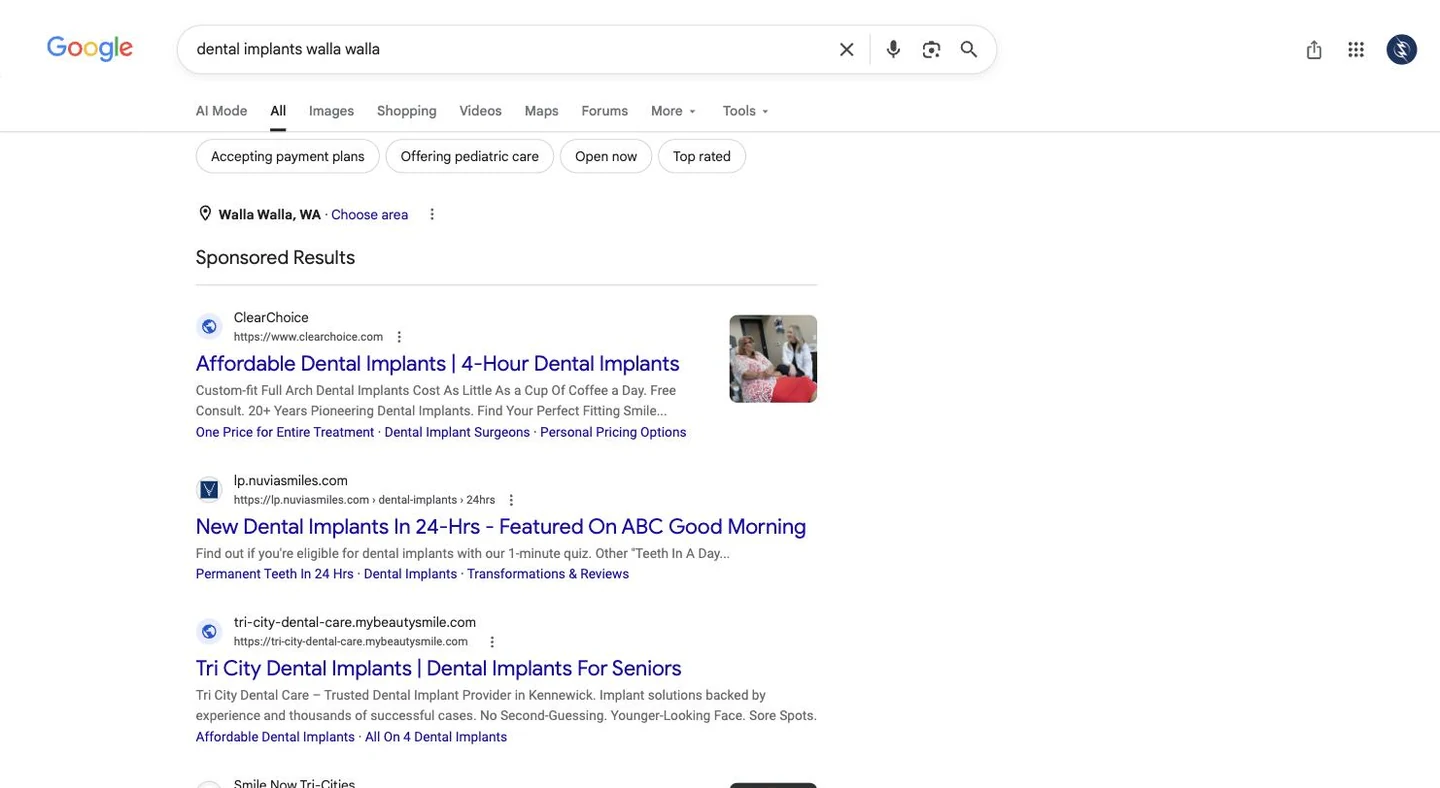1440x788 pixels.
Task: Toggle the Accepting payment plans filter
Action: [x=288, y=156]
